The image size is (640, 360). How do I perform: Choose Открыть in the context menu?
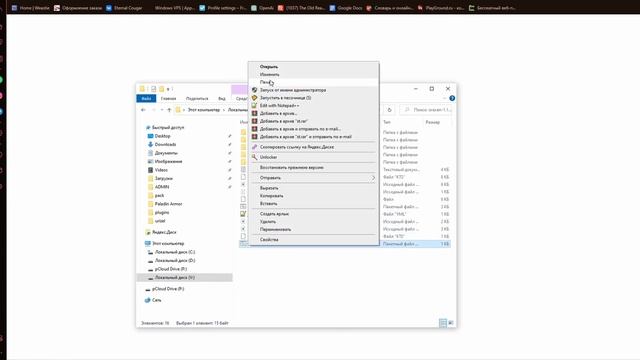click(x=313, y=67)
